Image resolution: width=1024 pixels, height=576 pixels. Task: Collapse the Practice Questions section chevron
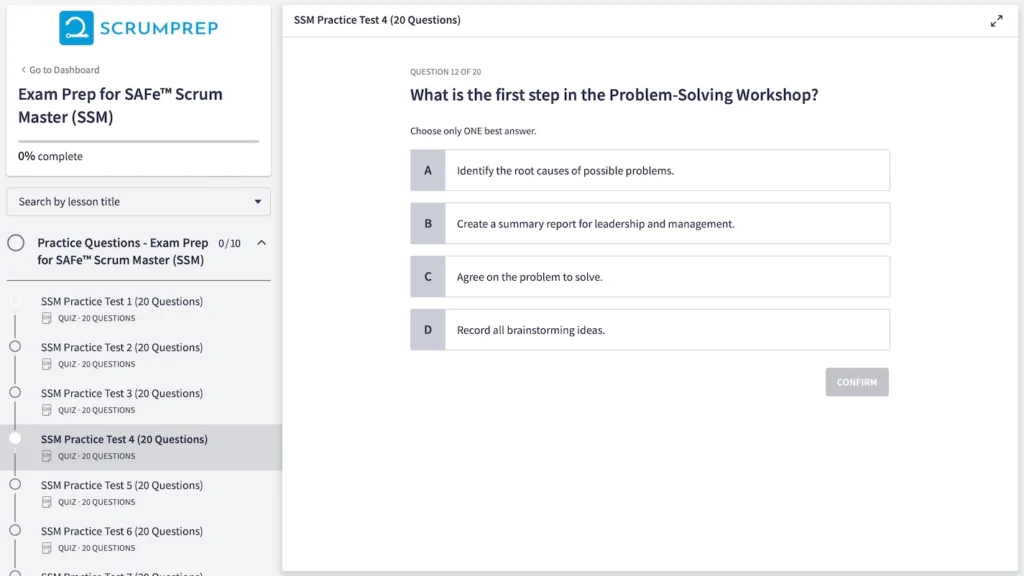pyautogui.click(x=259, y=242)
